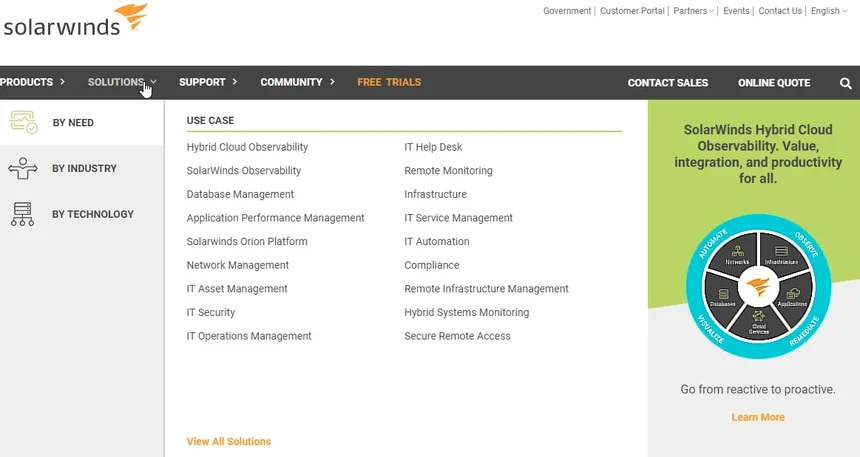860x457 pixels.
Task: Open the English language dropdown
Action: click(829, 11)
